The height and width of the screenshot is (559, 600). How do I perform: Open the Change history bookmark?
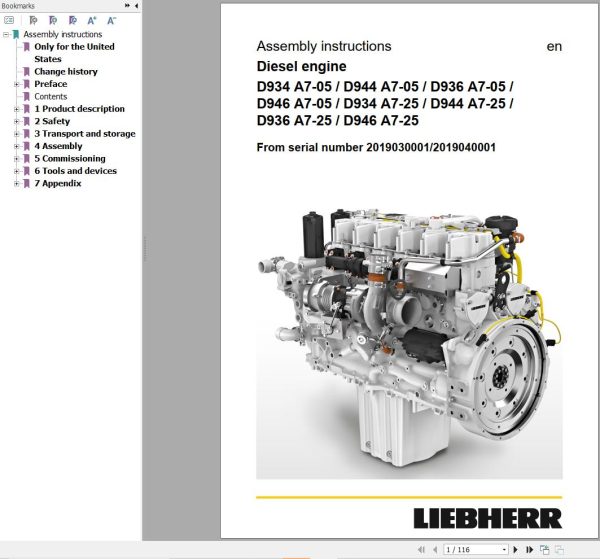(x=66, y=72)
